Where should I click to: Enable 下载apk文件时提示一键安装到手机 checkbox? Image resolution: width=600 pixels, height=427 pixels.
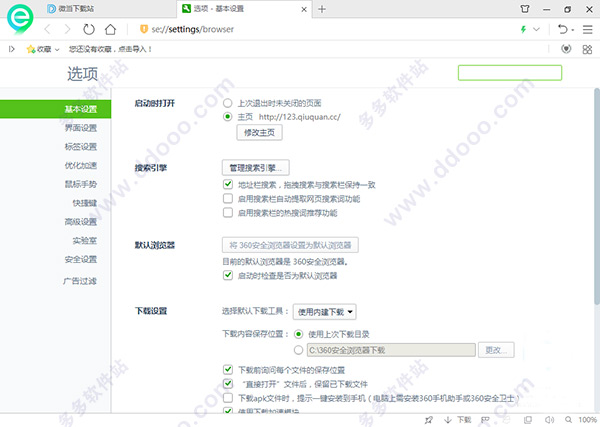coord(228,398)
